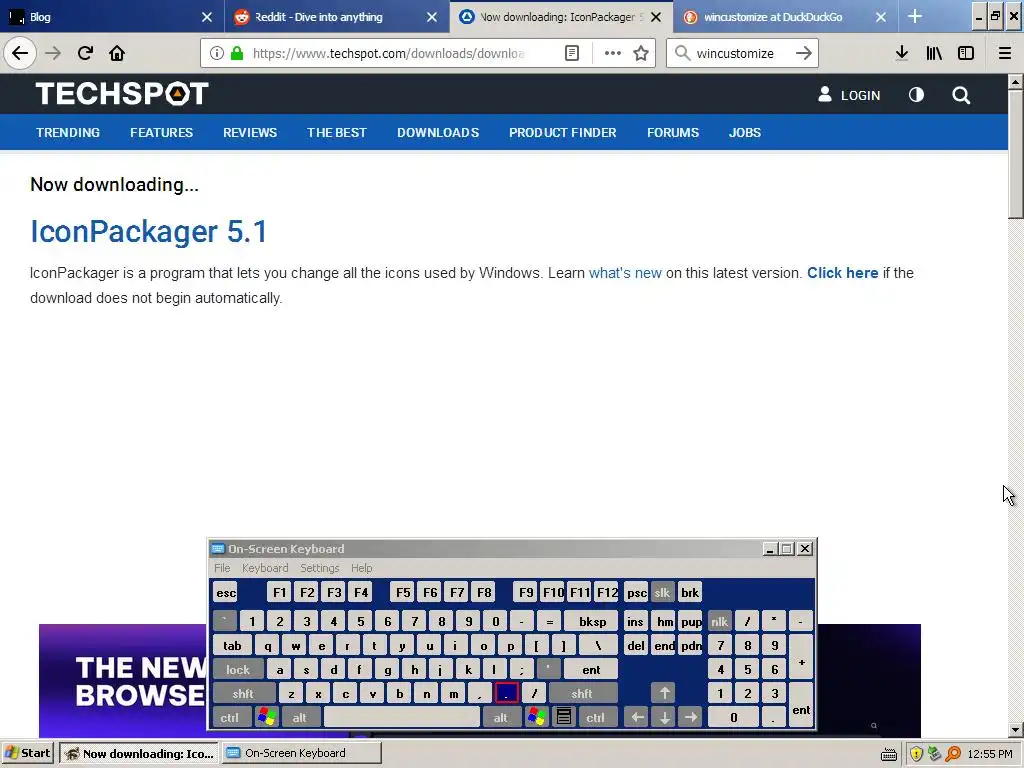Open the PRODUCT FINDER nav section
This screenshot has height=768, width=1024.
click(563, 133)
